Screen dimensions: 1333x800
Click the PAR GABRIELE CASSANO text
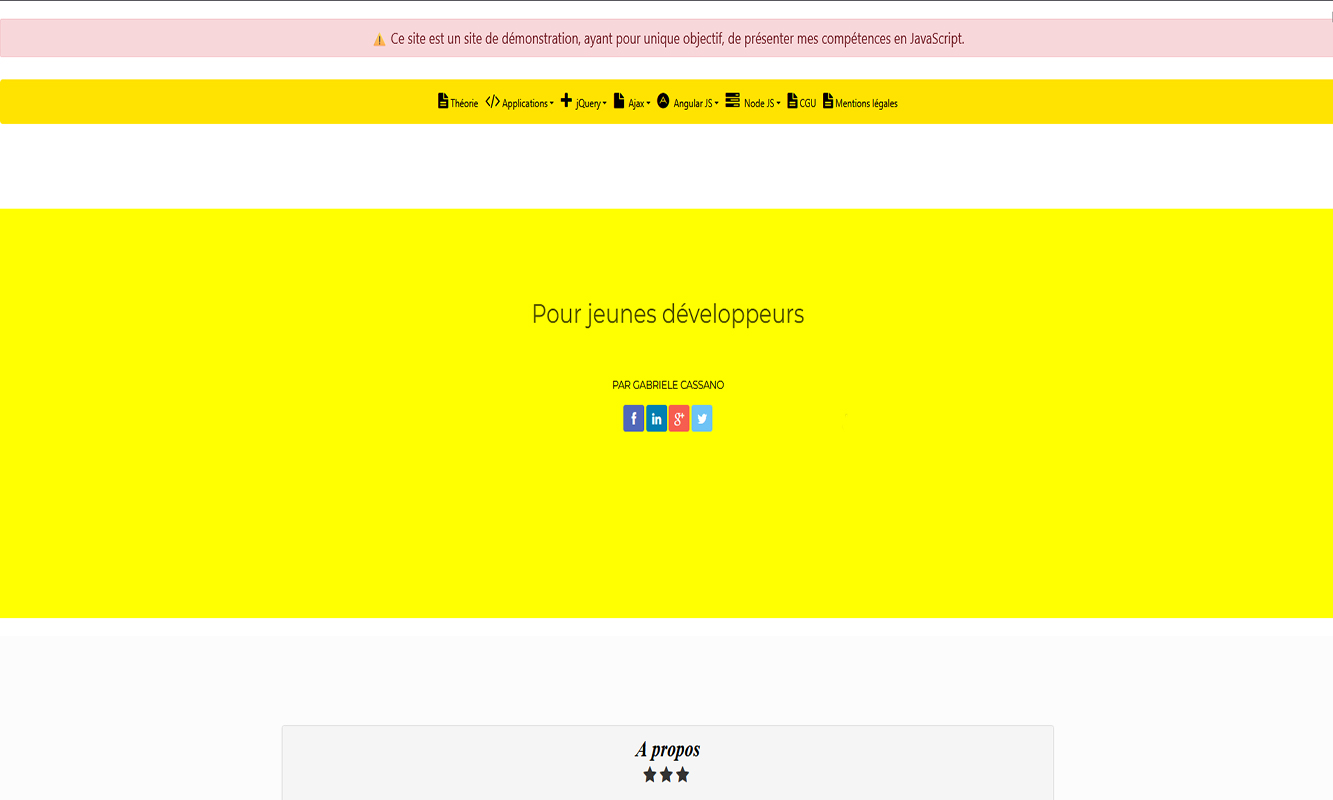[x=667, y=385]
